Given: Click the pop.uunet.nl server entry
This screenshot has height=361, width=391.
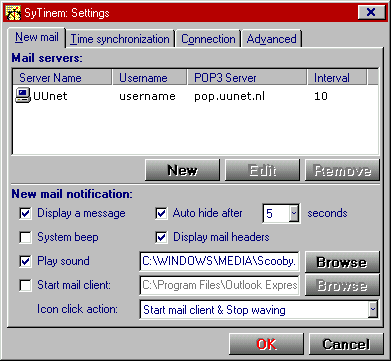Looking at the screenshot, I should coord(230,97).
